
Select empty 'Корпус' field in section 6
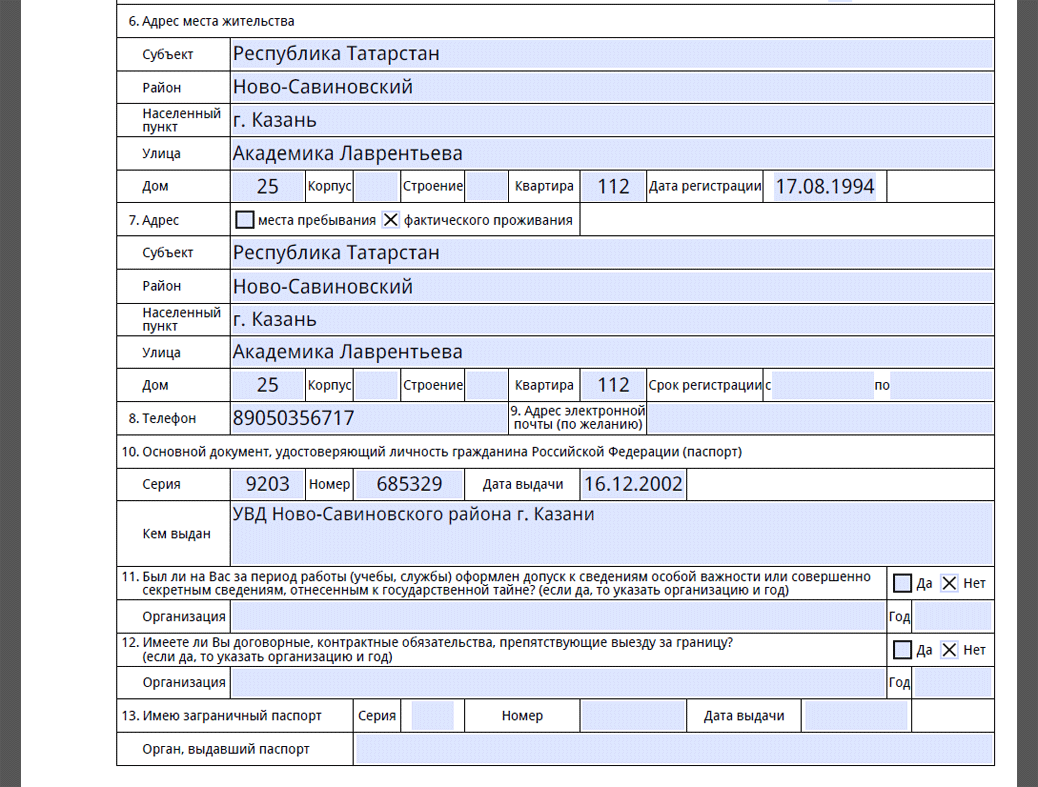coord(376,187)
